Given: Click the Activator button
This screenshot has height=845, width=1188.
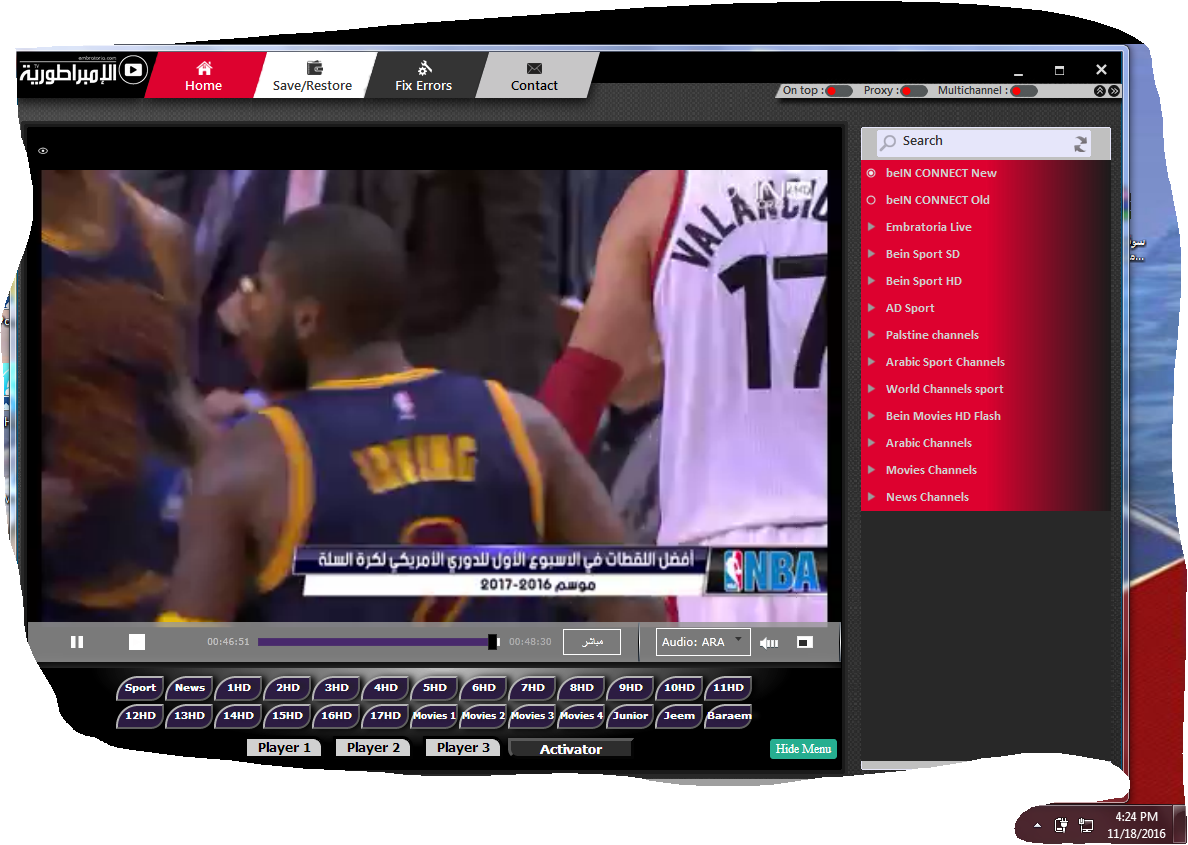Looking at the screenshot, I should (x=571, y=749).
